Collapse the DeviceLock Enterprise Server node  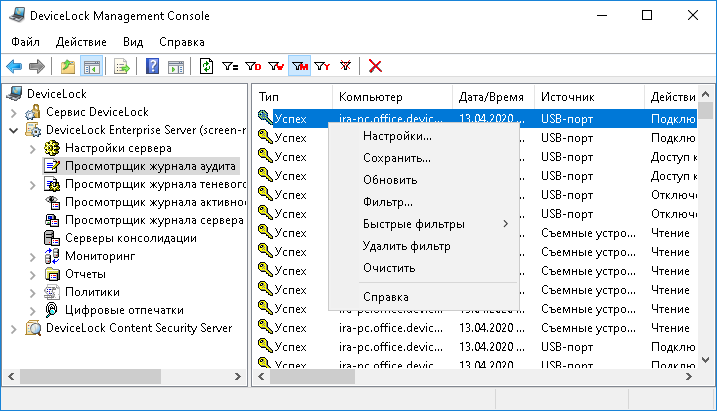tap(14, 130)
